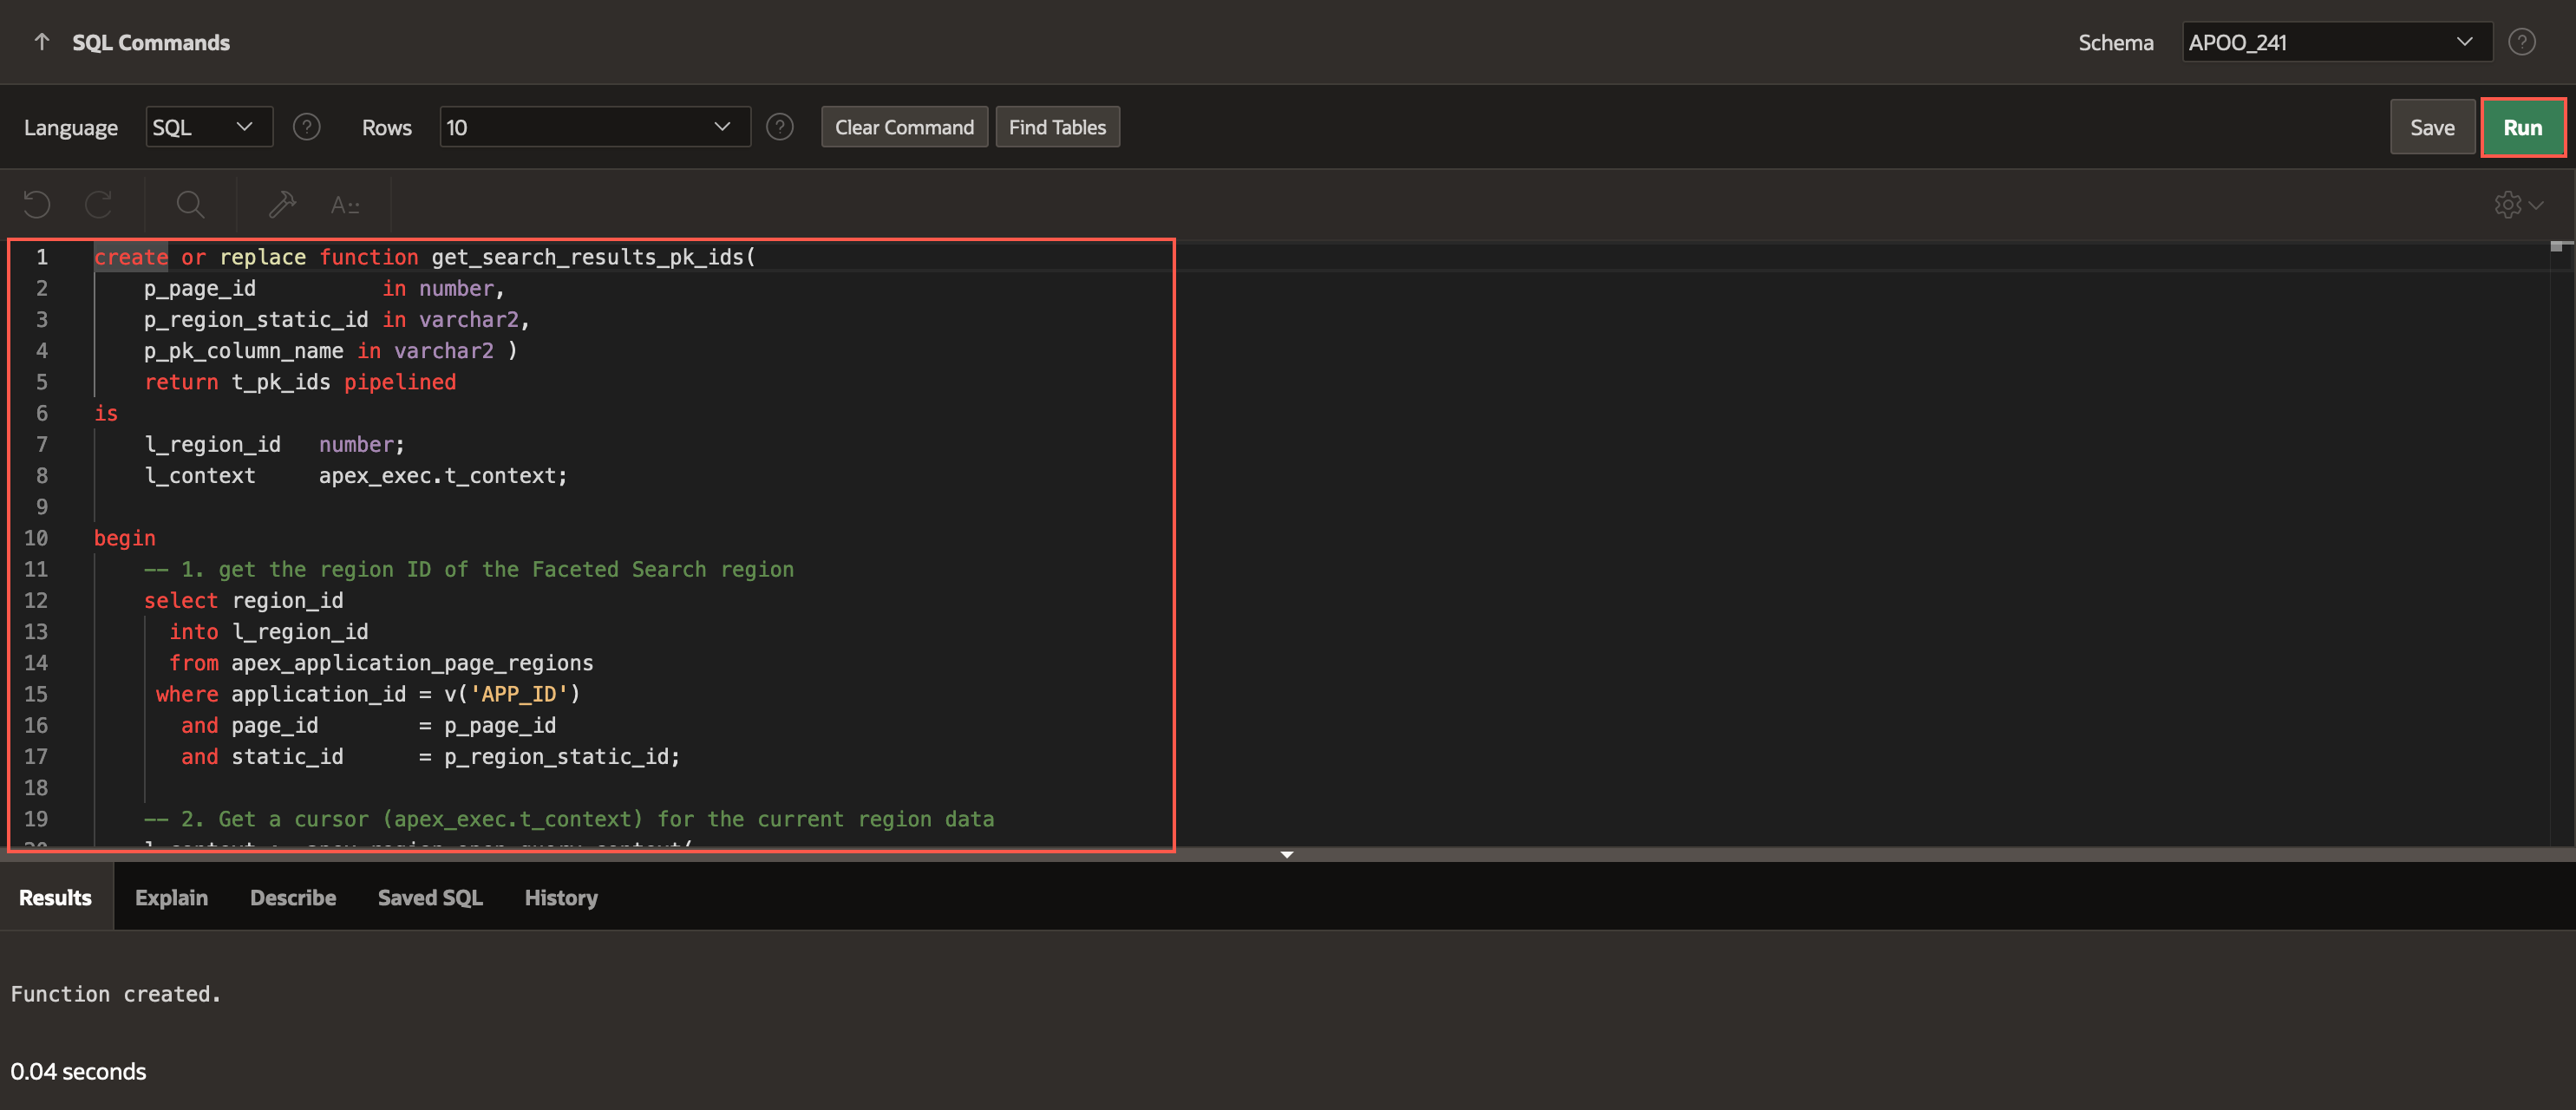2576x1110 pixels.
Task: Select the History tab
Action: pyautogui.click(x=561, y=897)
